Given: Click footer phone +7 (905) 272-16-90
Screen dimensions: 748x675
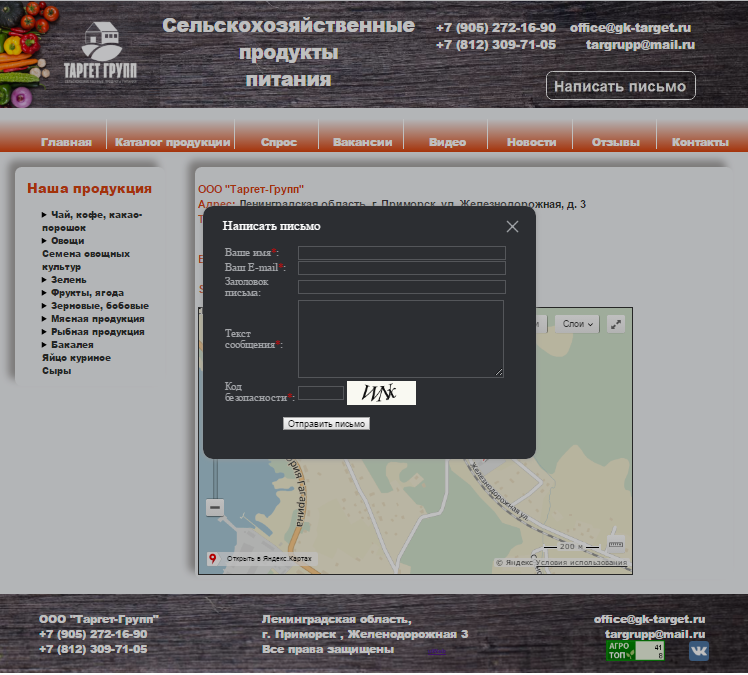Looking at the screenshot, I should [94, 634].
